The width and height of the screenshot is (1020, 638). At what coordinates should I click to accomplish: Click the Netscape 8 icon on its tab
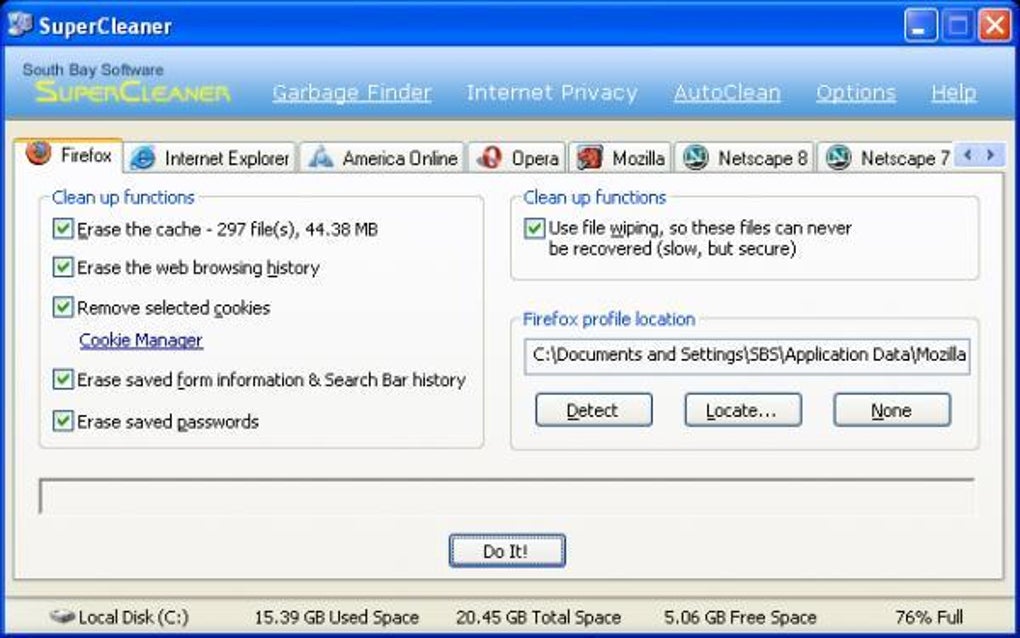pyautogui.click(x=695, y=158)
